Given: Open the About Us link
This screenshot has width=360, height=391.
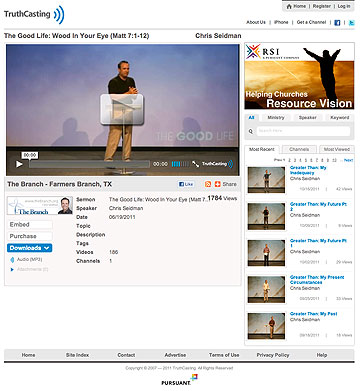Looking at the screenshot, I should tap(256, 22).
